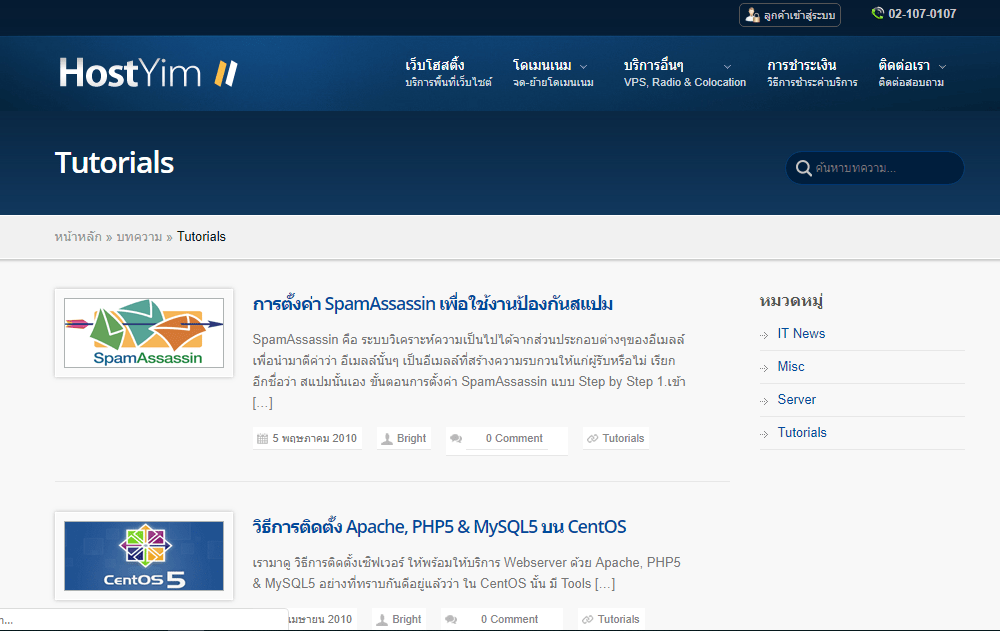This screenshot has width=1000, height=631.
Task: Click Tutorials tag on CentOS post
Action: point(618,620)
